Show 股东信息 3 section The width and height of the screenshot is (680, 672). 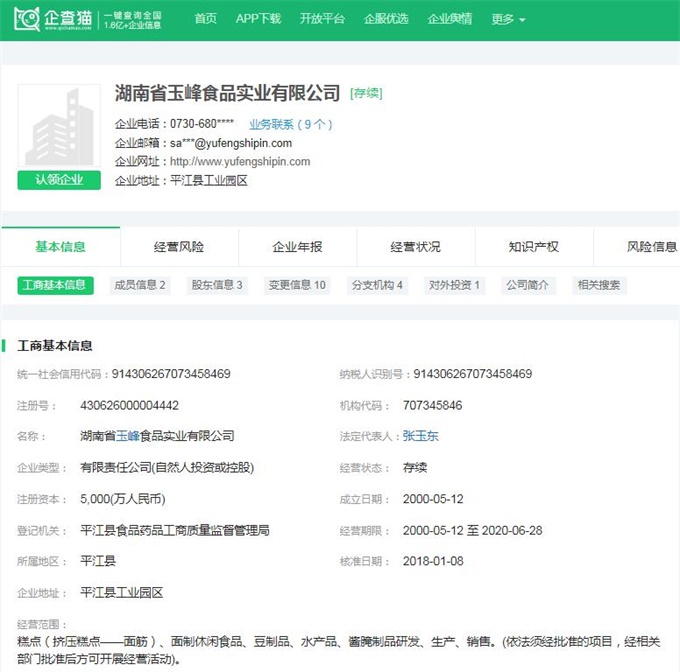[x=217, y=285]
